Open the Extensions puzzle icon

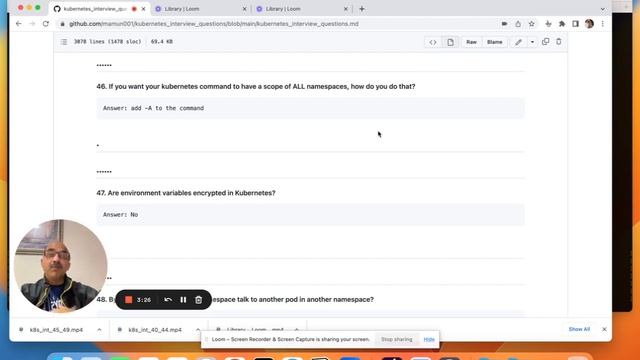coord(562,24)
